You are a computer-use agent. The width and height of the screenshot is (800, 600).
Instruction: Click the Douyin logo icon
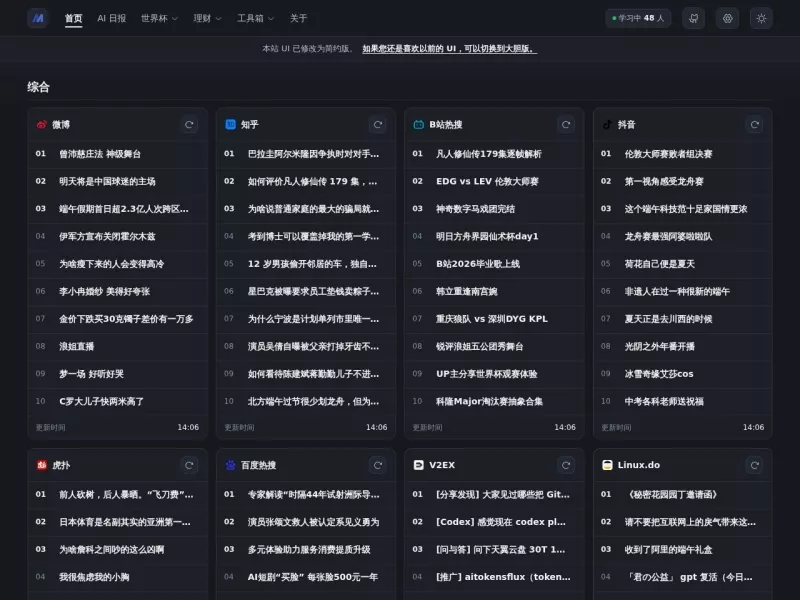(607, 124)
